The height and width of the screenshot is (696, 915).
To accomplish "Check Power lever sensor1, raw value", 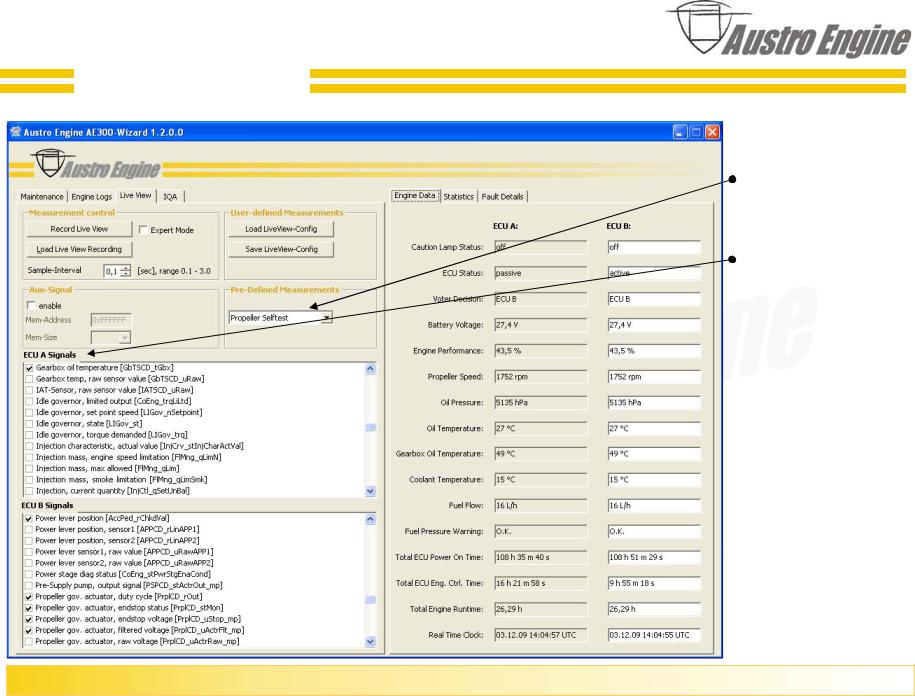I will (x=29, y=552).
